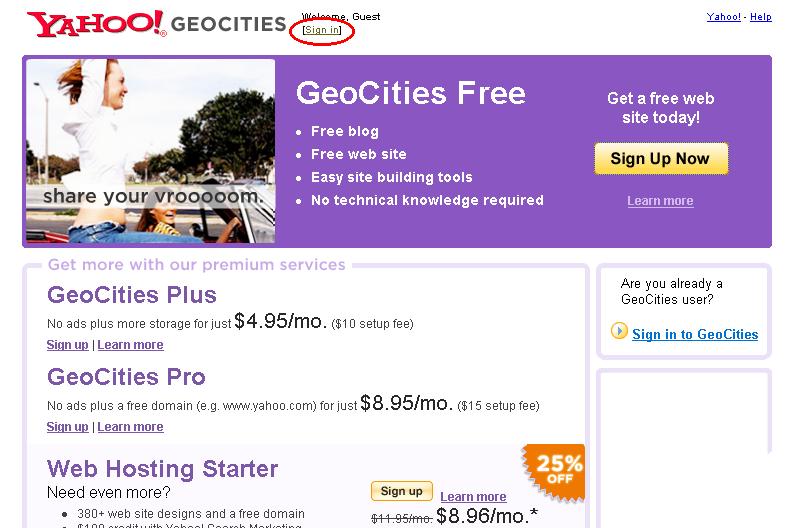Open the GeoCities Plus heading
This screenshot has height=528, width=806.
coord(132,295)
